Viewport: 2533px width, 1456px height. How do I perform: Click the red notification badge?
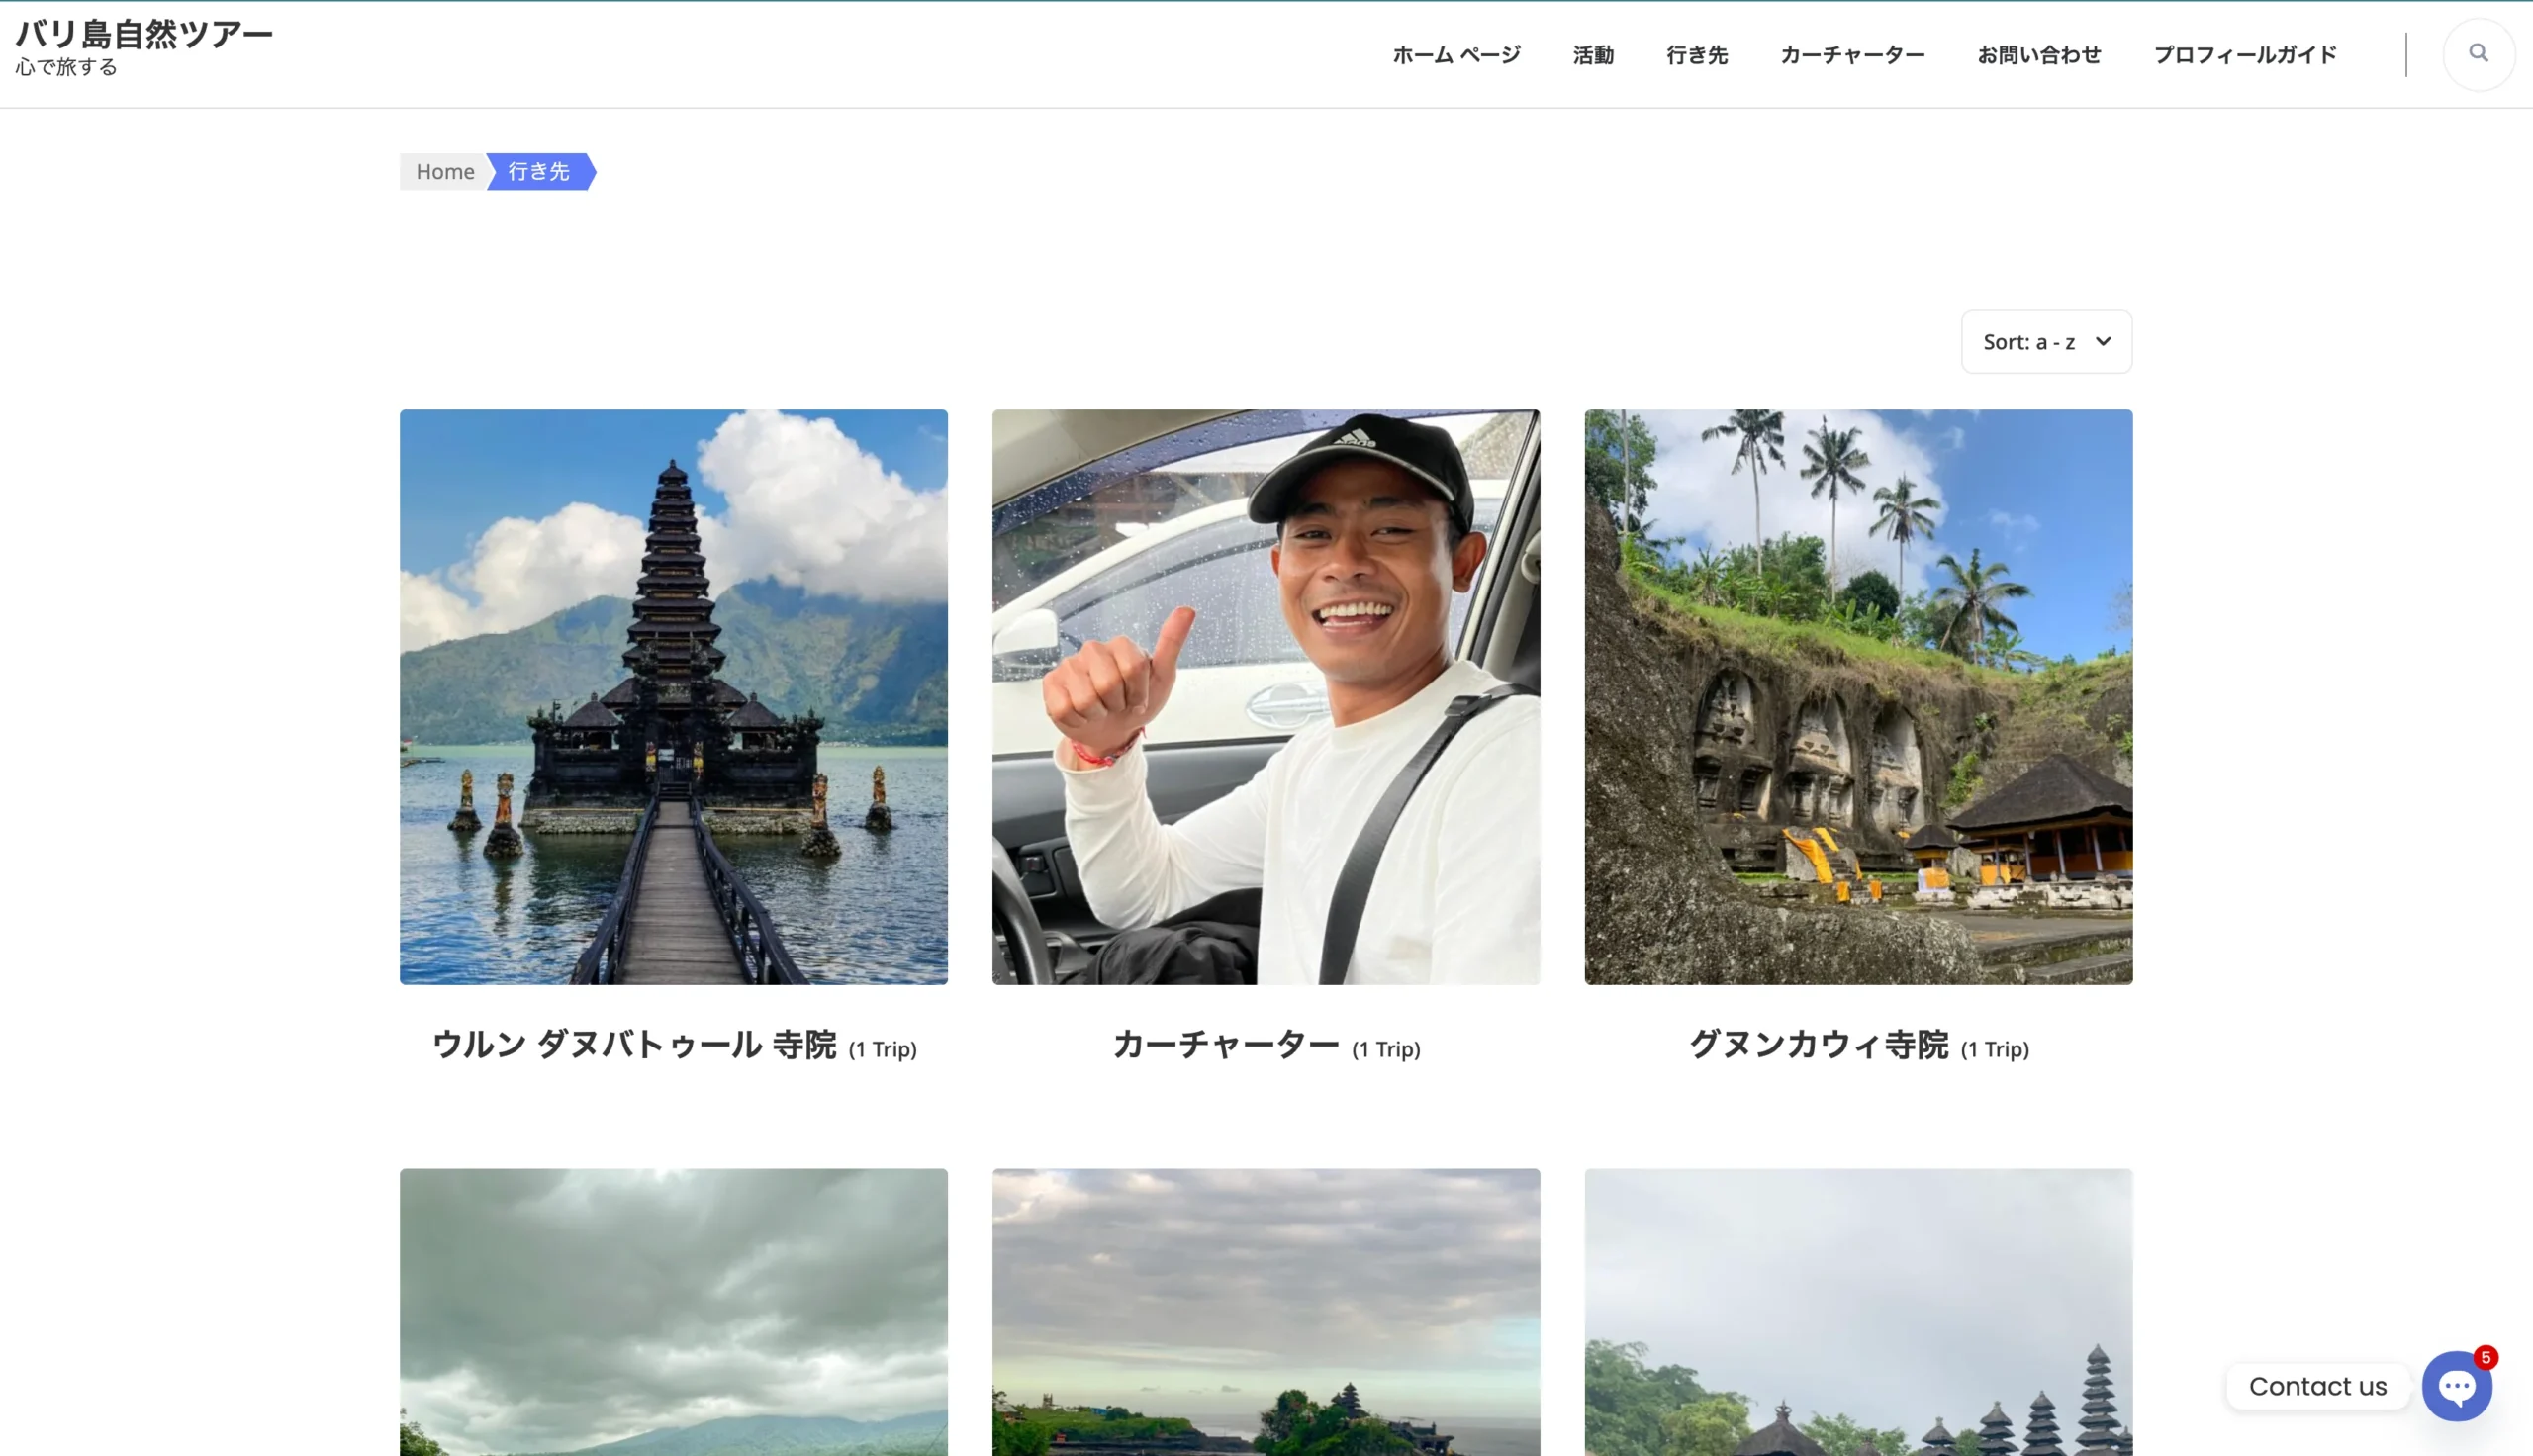pyautogui.click(x=2485, y=1357)
